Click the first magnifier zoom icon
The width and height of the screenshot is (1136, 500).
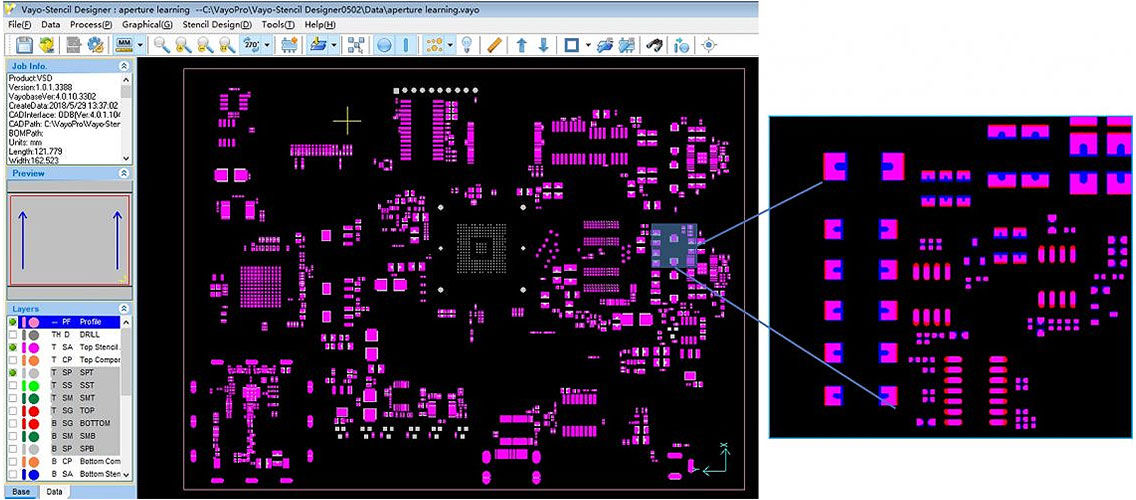(x=161, y=45)
